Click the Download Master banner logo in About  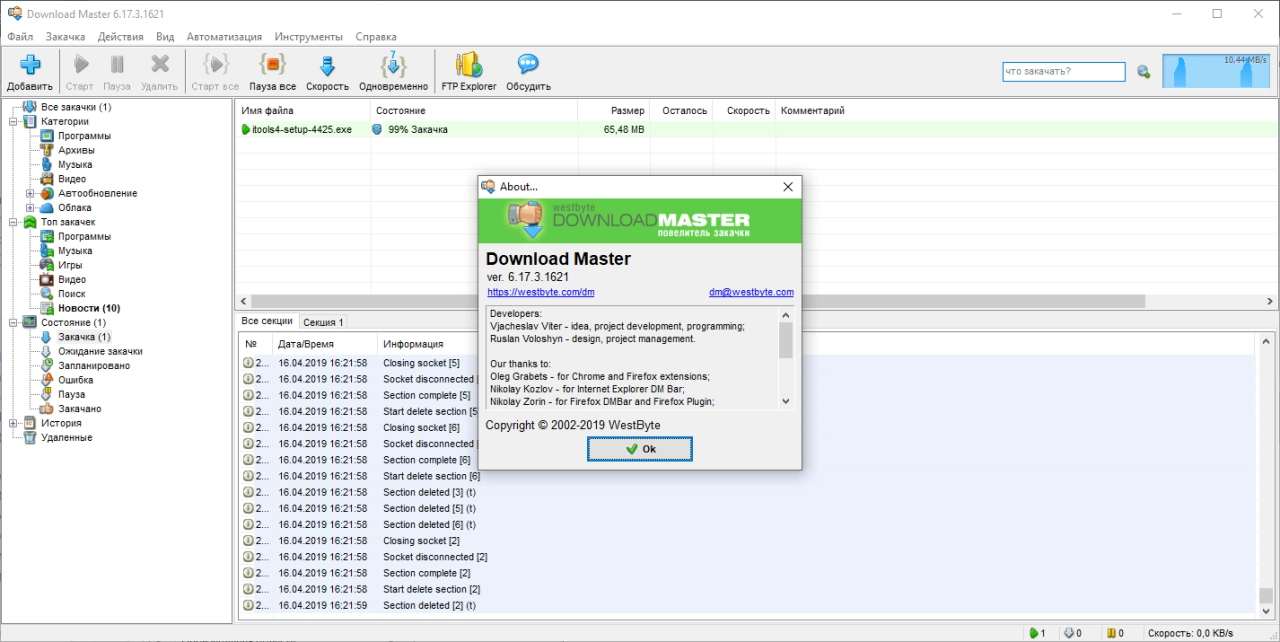pos(639,221)
